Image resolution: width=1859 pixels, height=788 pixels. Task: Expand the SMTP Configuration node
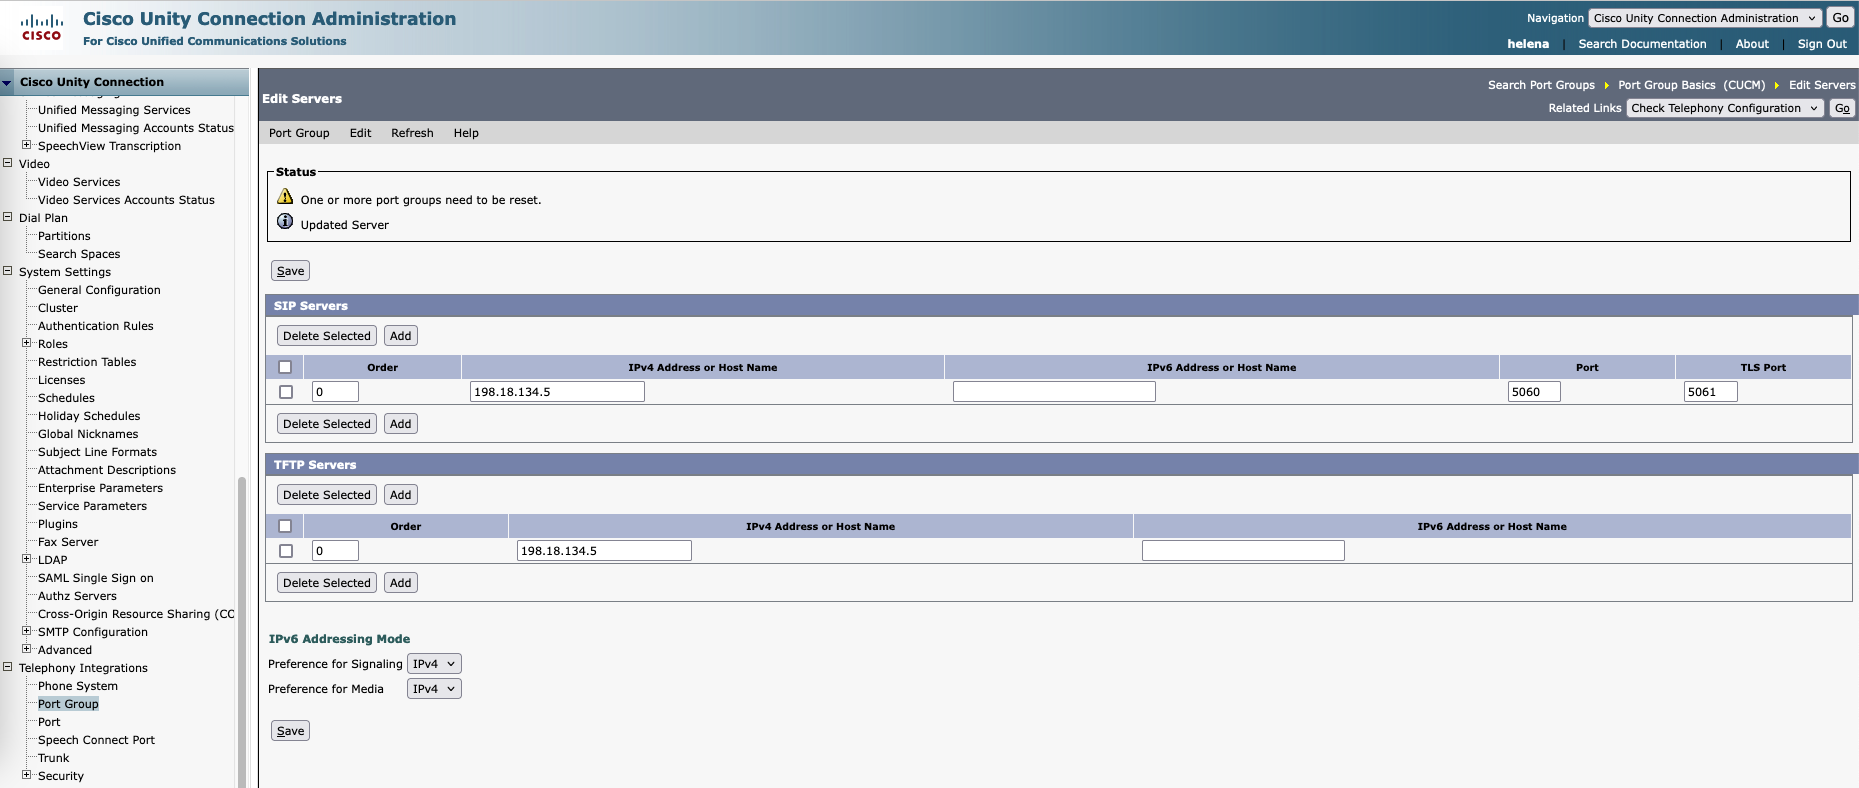point(27,631)
